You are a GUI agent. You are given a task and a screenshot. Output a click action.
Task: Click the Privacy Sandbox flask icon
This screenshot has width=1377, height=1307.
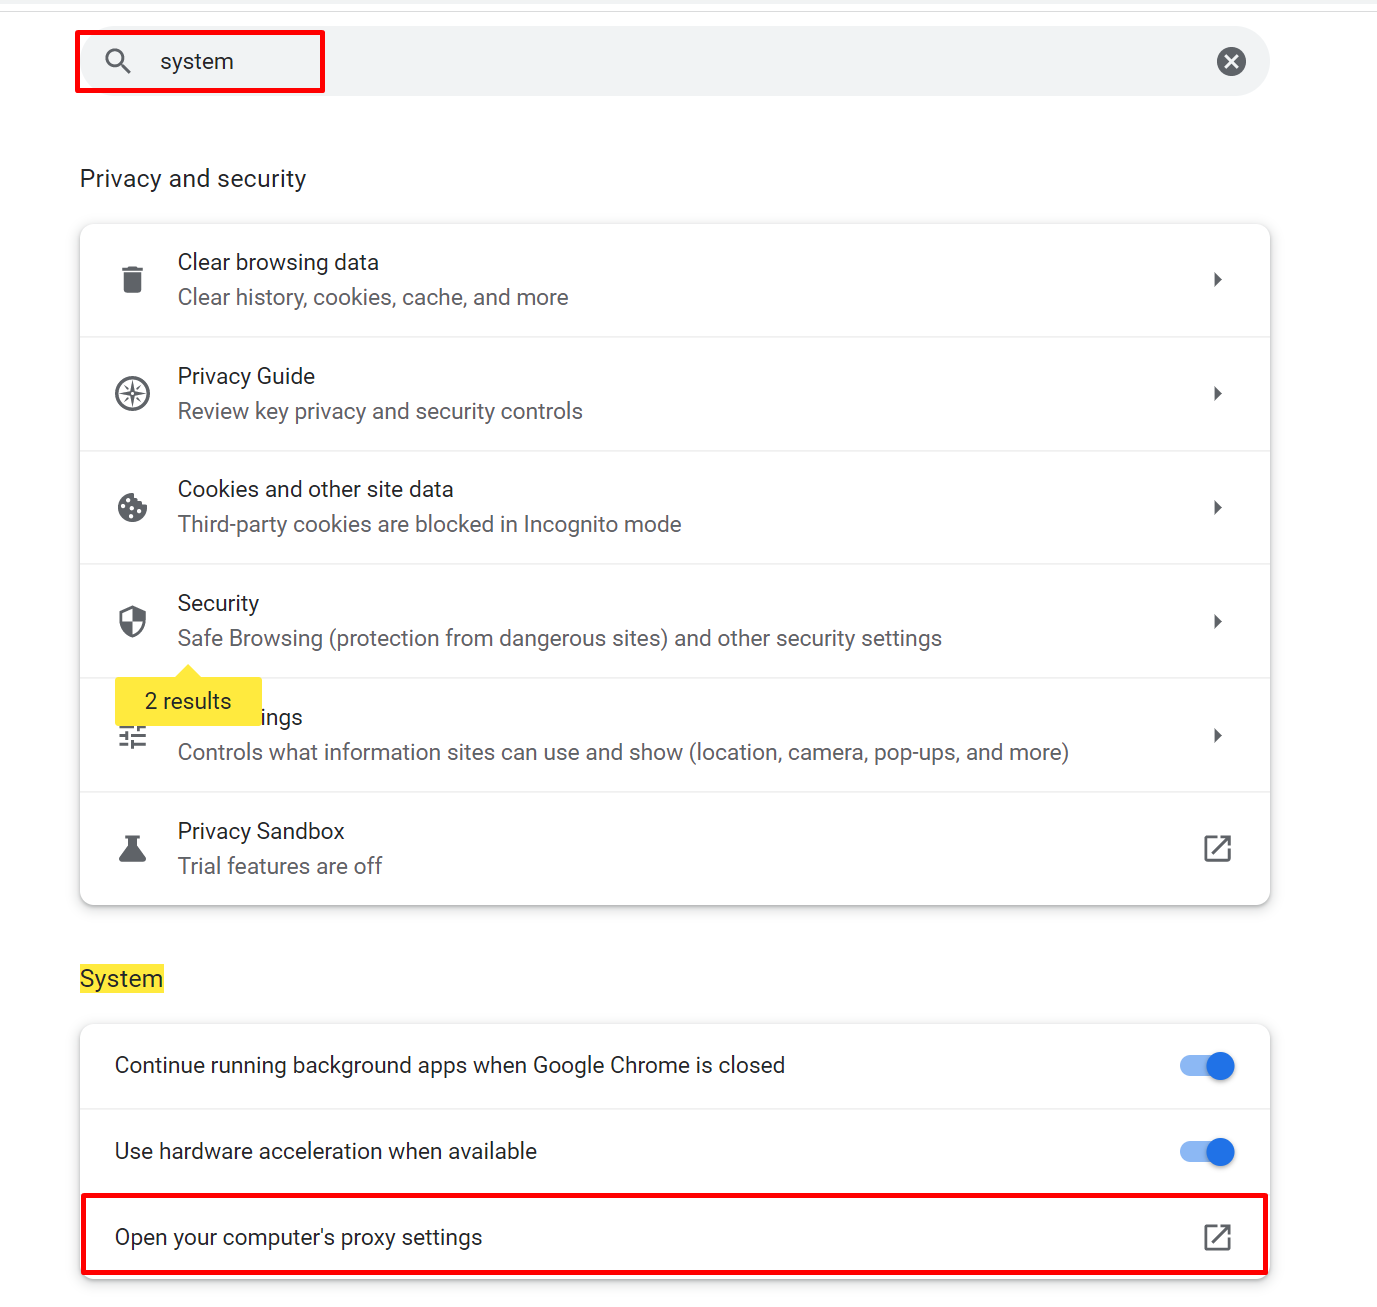click(x=132, y=849)
